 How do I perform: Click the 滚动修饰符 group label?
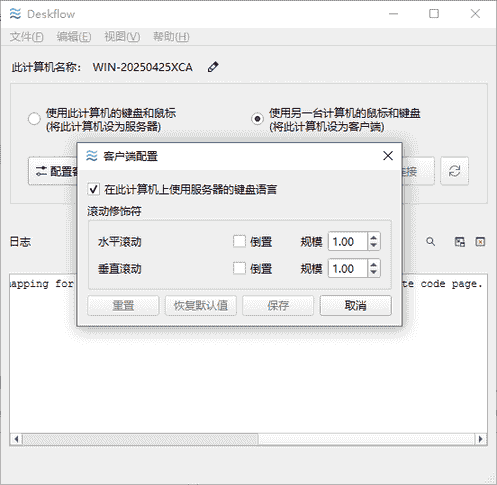point(114,211)
